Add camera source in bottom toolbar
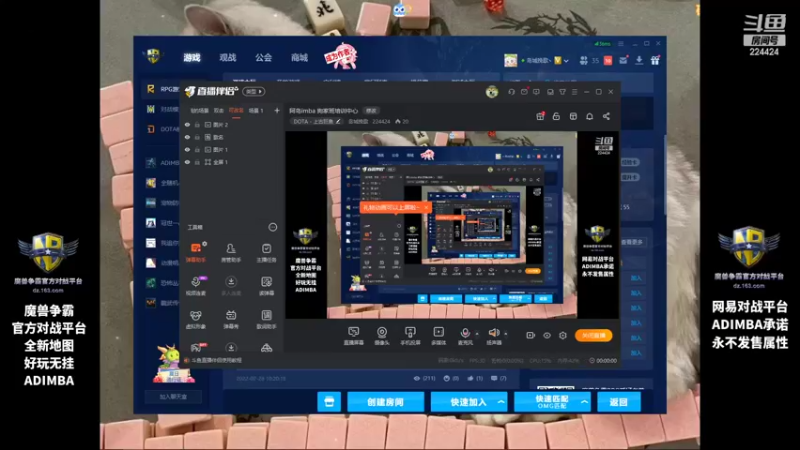The width and height of the screenshot is (800, 450). [382, 336]
